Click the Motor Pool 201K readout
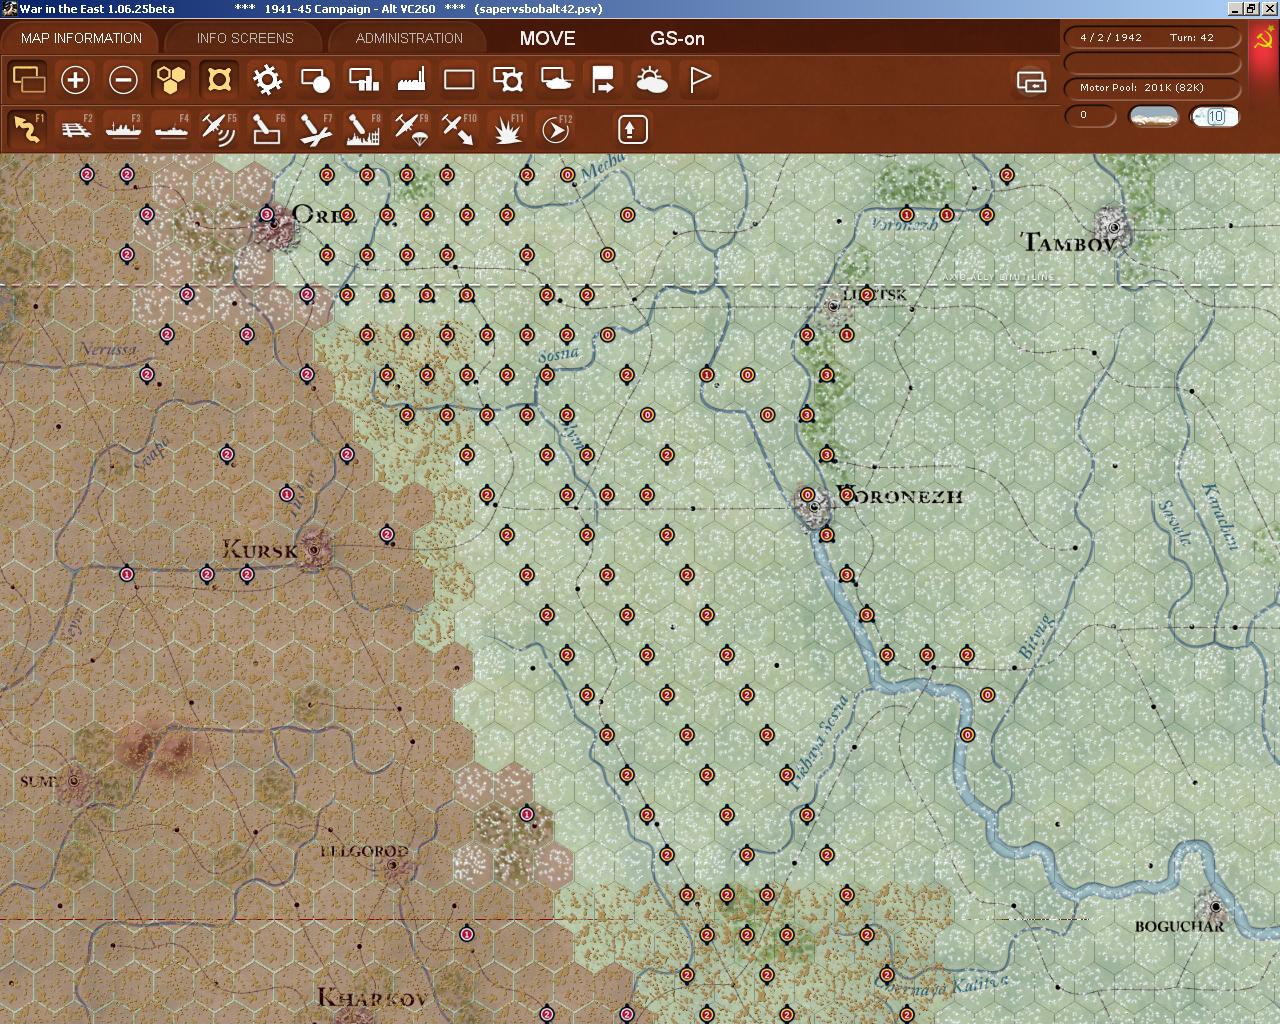The height and width of the screenshot is (1036, 1280). tap(1152, 87)
